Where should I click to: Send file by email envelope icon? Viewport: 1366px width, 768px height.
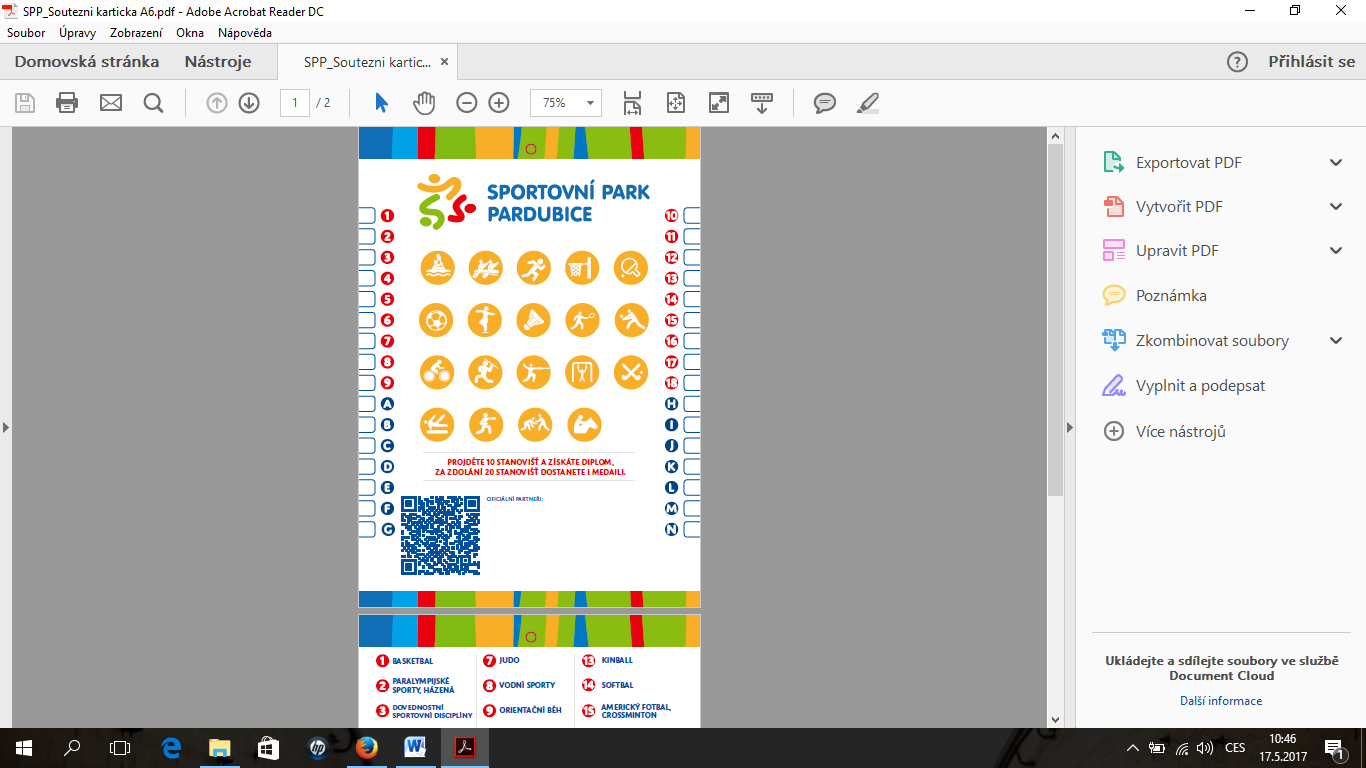click(x=111, y=102)
